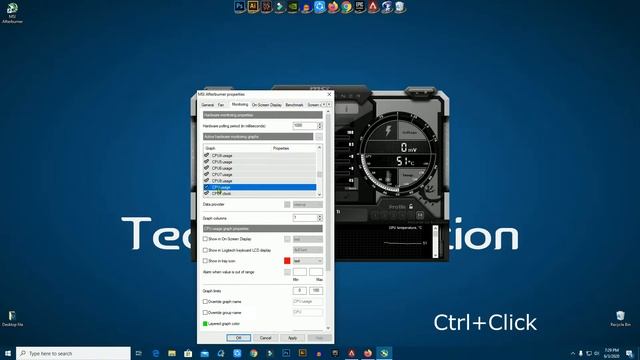Open Firefox from the top dock
This screenshot has width=640, height=360.
click(x=333, y=7)
